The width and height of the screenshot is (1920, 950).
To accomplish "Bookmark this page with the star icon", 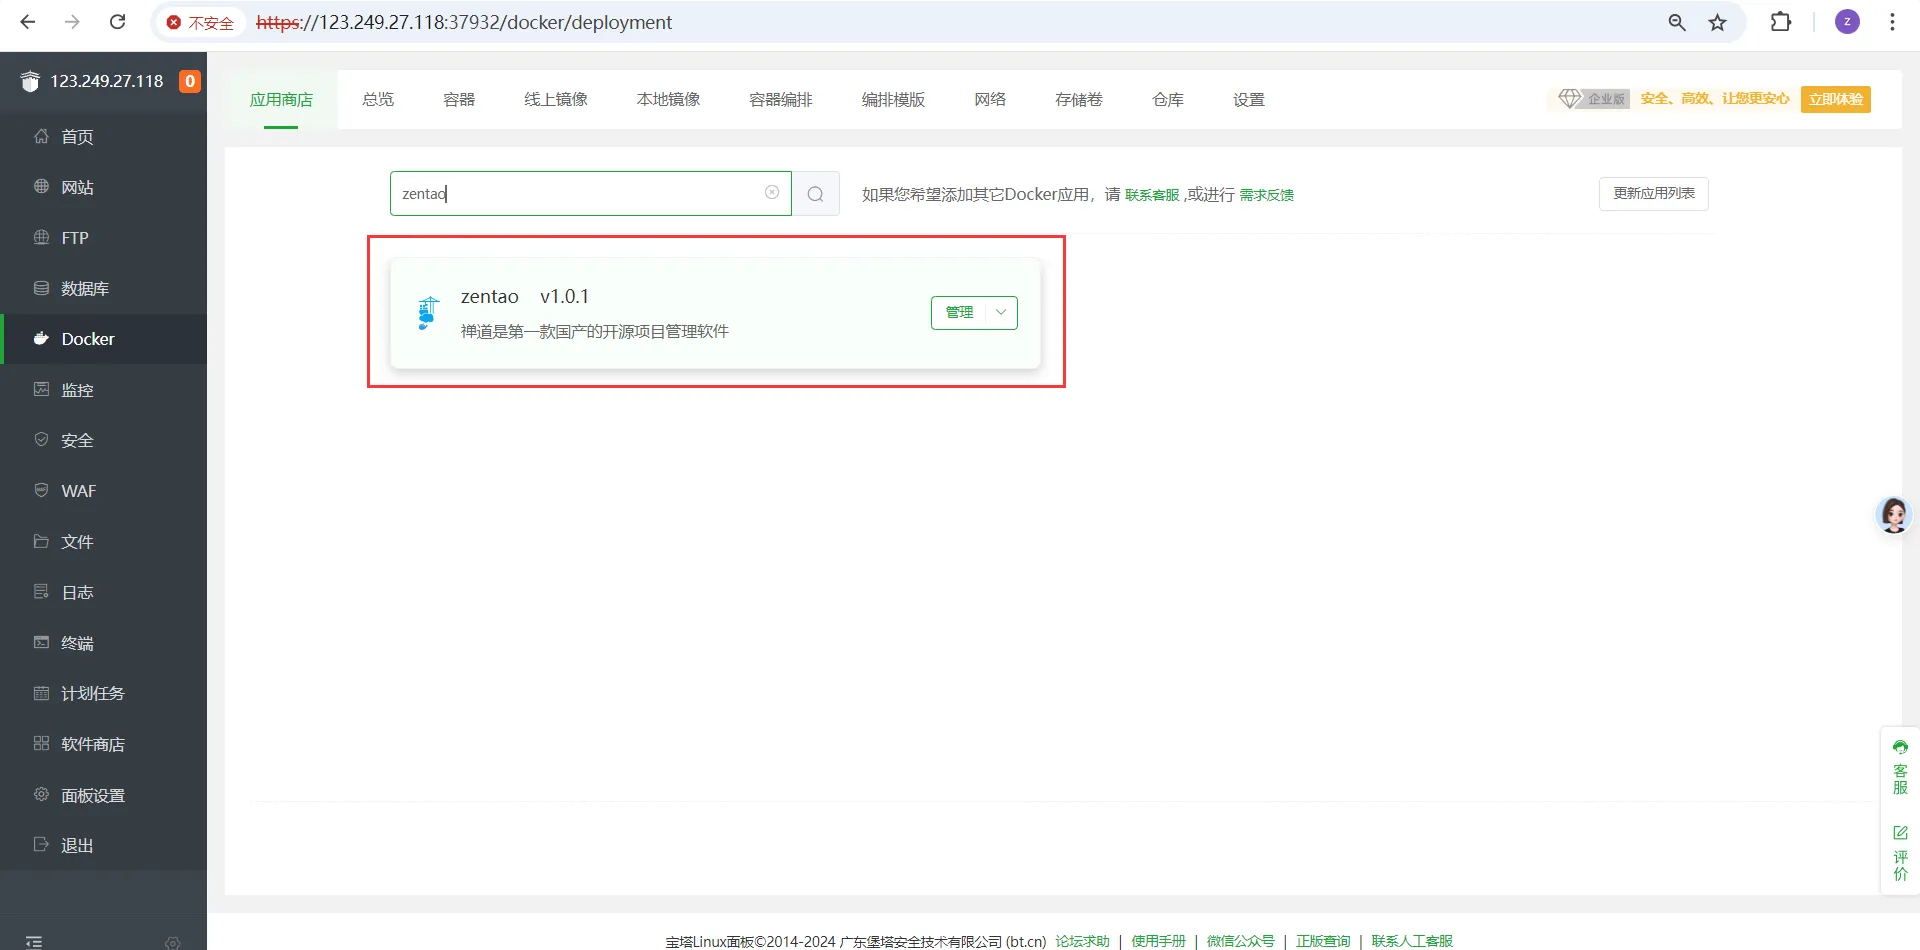I will pyautogui.click(x=1718, y=22).
